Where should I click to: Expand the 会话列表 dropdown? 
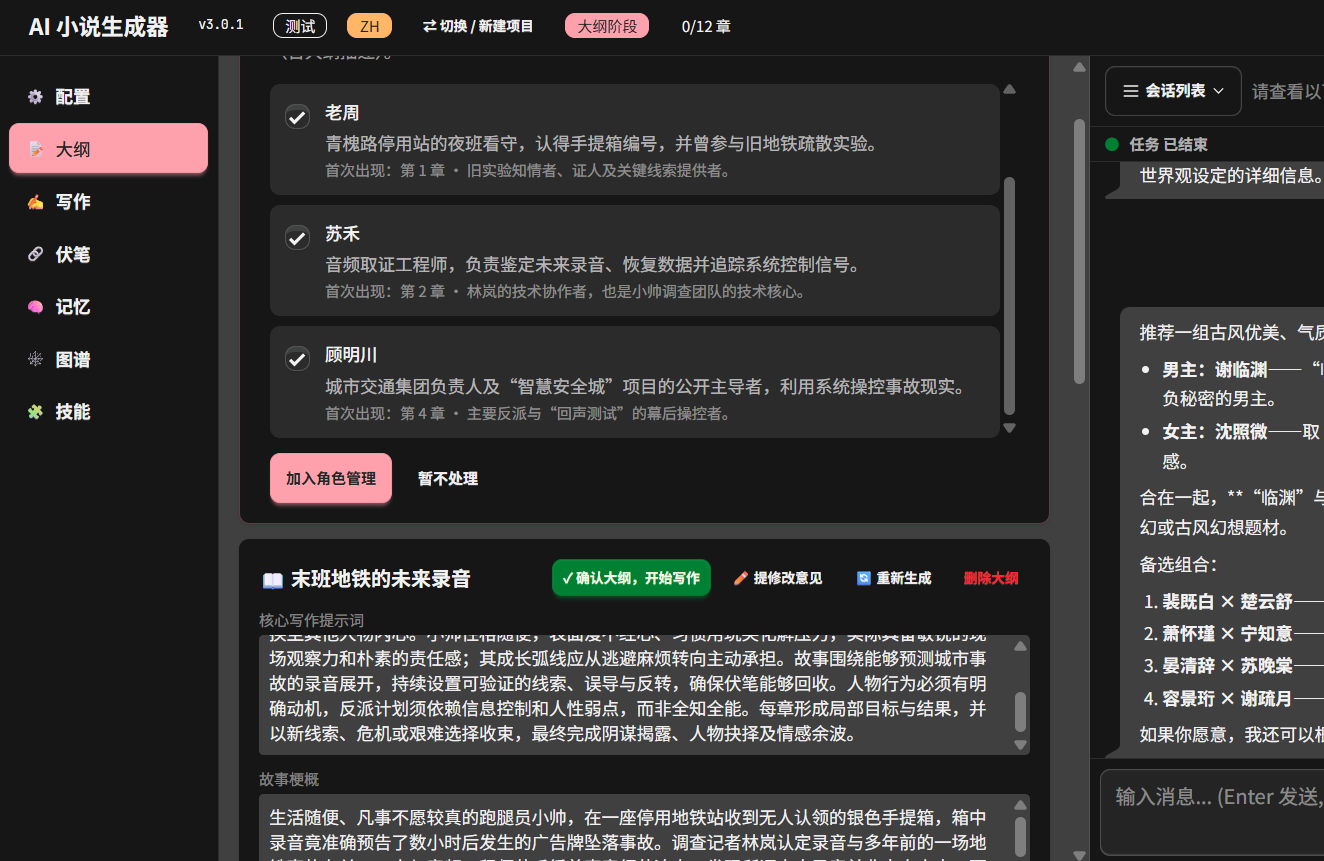pyautogui.click(x=1173, y=91)
